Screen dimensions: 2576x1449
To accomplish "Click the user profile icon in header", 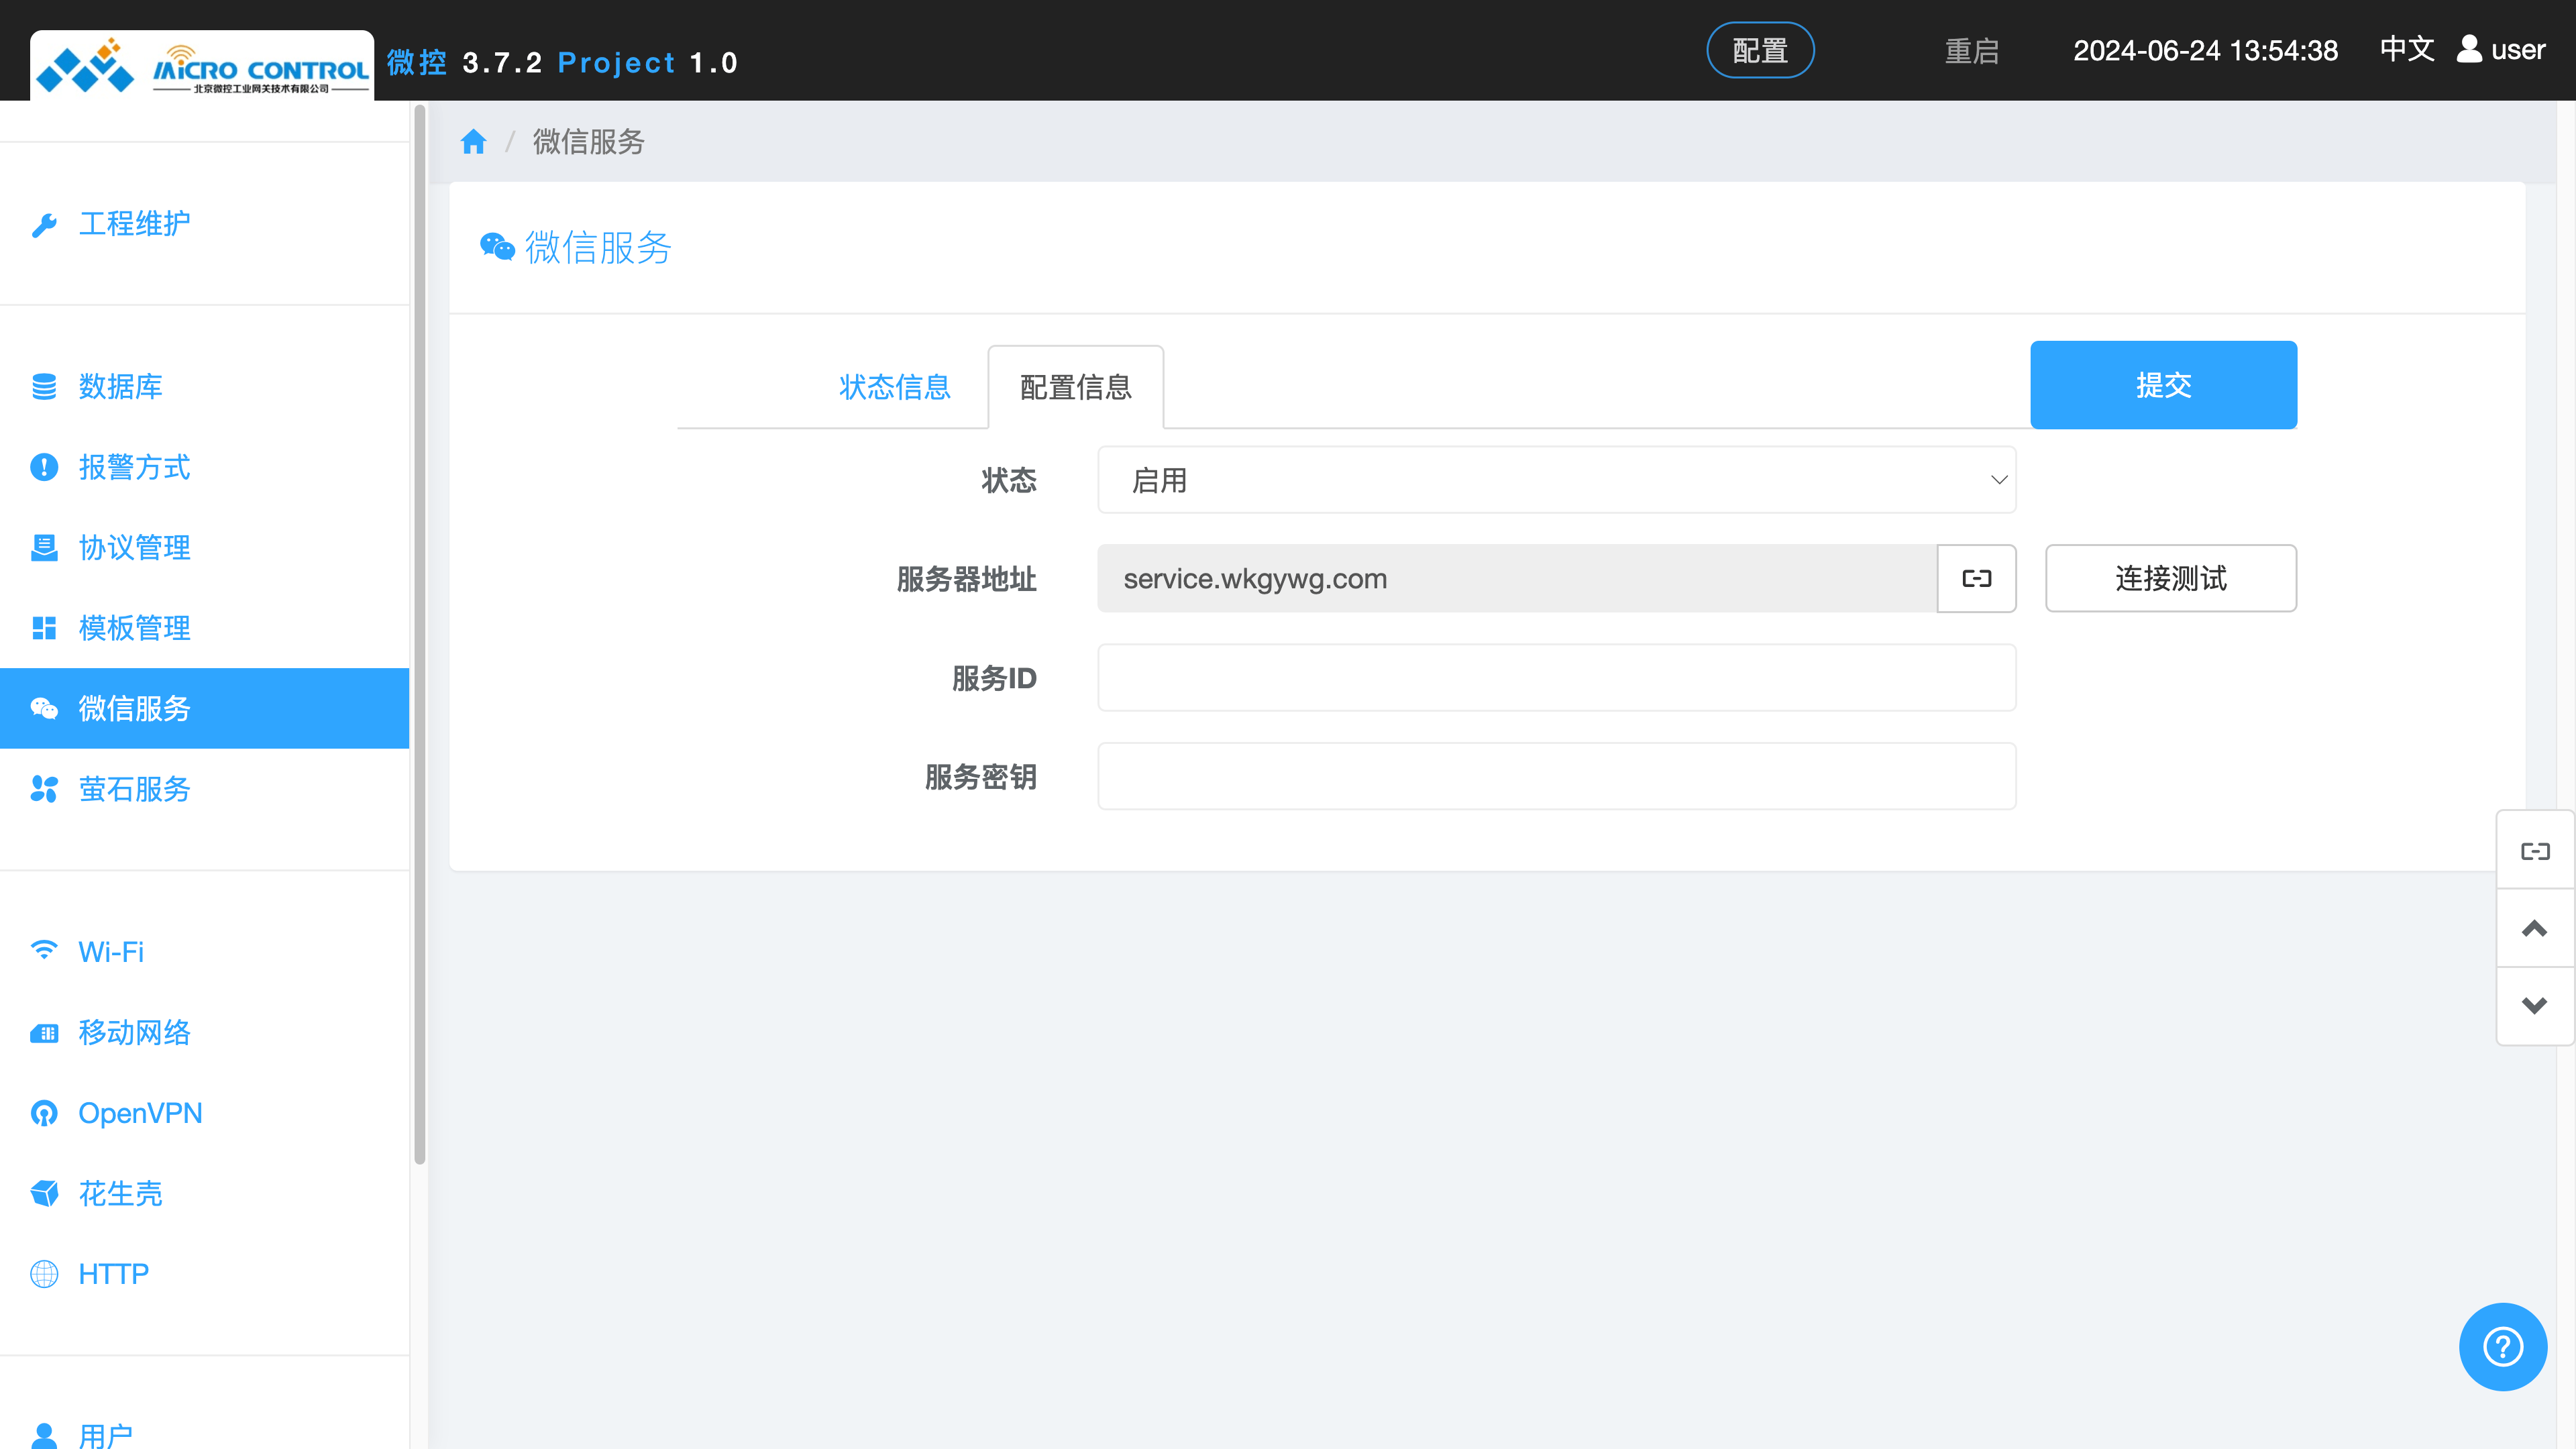I will point(2469,49).
